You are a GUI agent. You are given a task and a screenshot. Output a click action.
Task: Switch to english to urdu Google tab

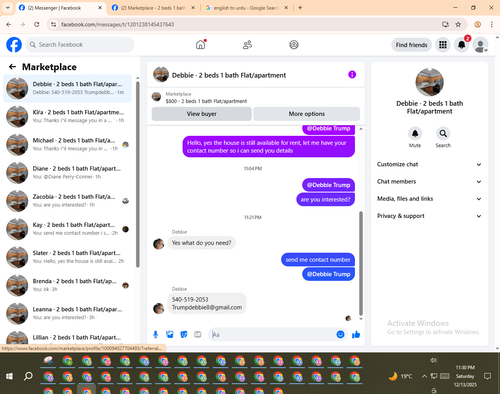click(246, 8)
